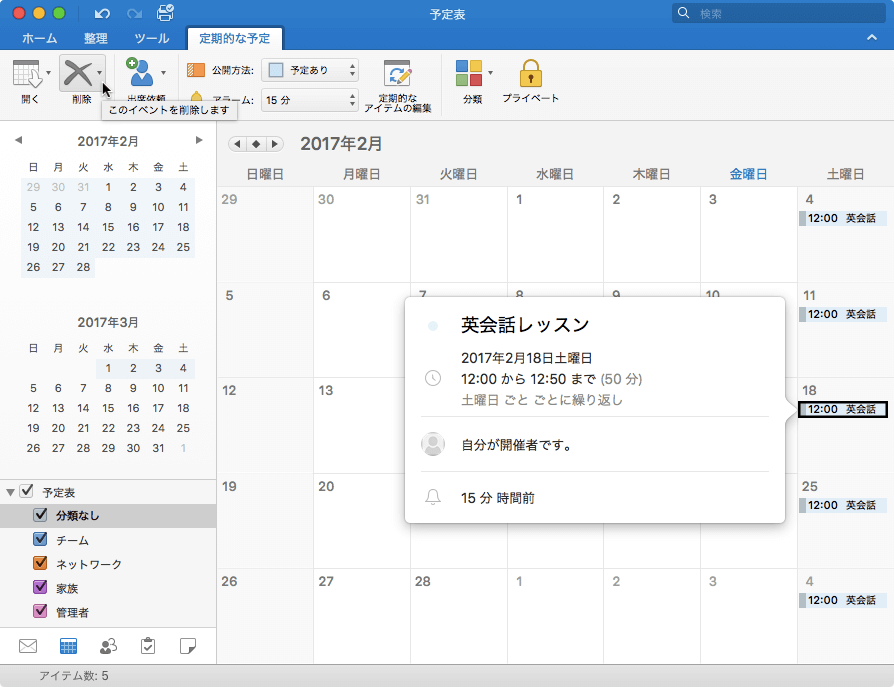Click the search magnifier icon

(683, 13)
